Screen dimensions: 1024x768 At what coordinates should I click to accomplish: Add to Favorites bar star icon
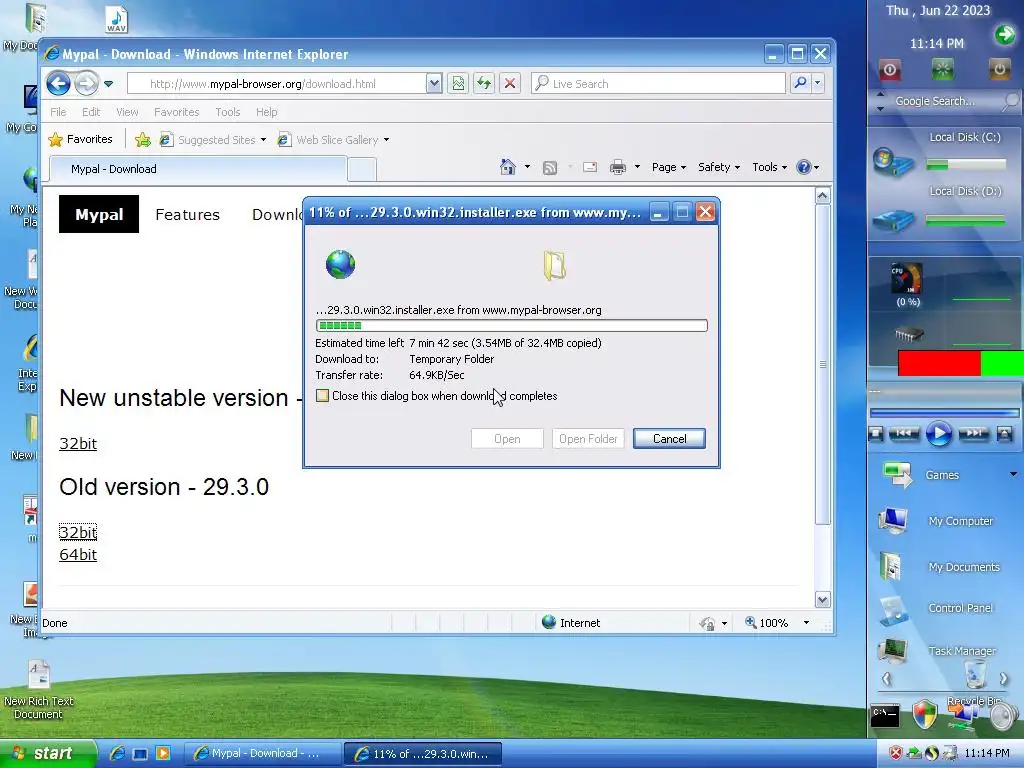(142, 139)
